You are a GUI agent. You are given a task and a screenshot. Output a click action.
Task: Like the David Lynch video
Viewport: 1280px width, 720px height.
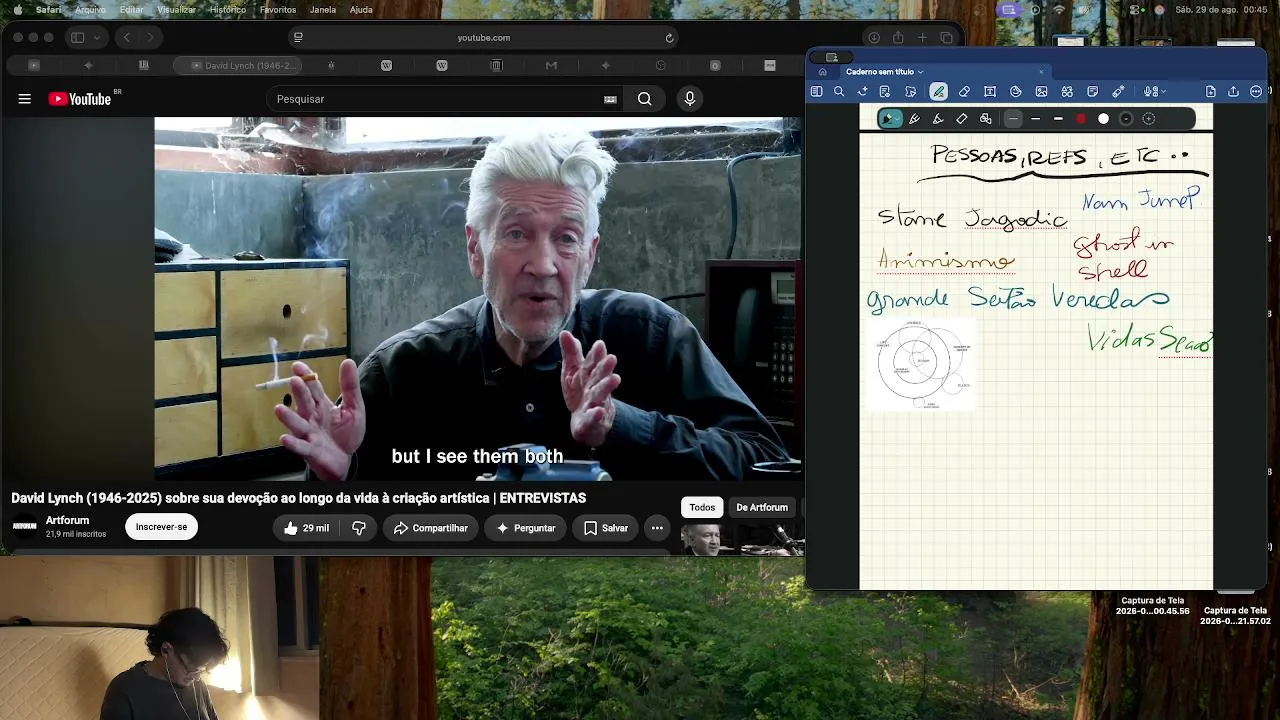(307, 528)
